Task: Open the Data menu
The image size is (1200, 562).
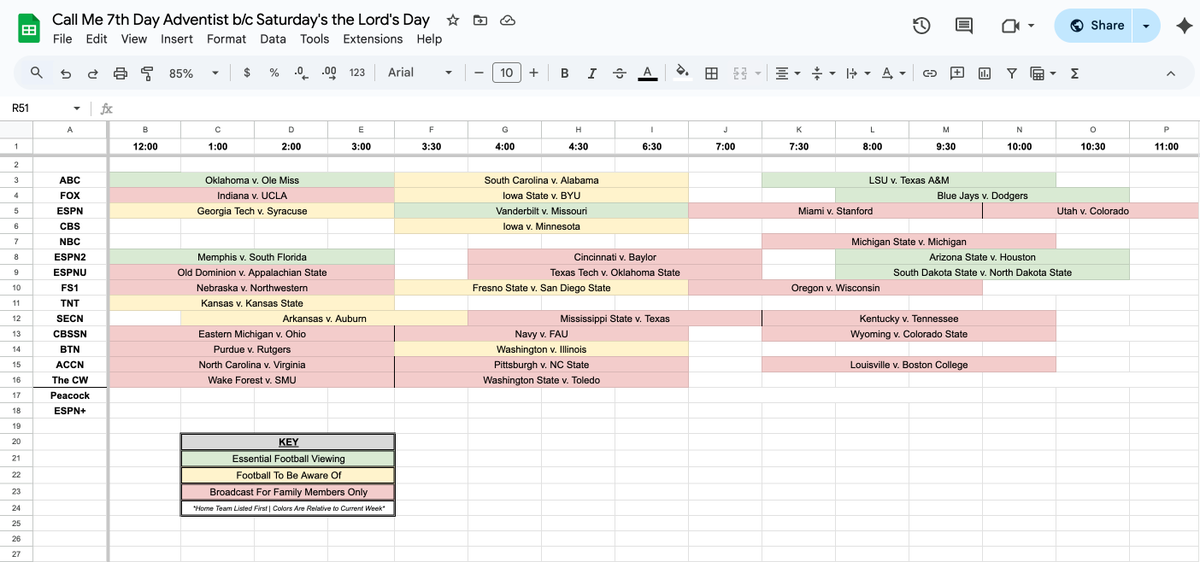Action: coord(273,39)
